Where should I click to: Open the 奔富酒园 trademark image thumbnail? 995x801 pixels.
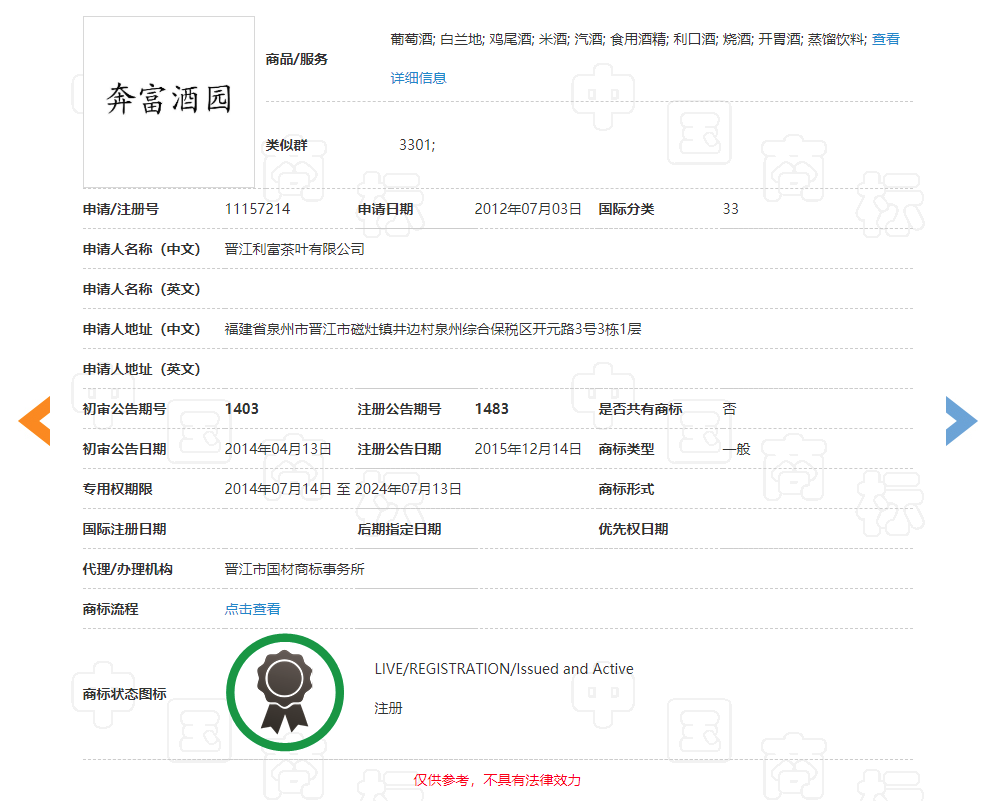click(x=169, y=102)
